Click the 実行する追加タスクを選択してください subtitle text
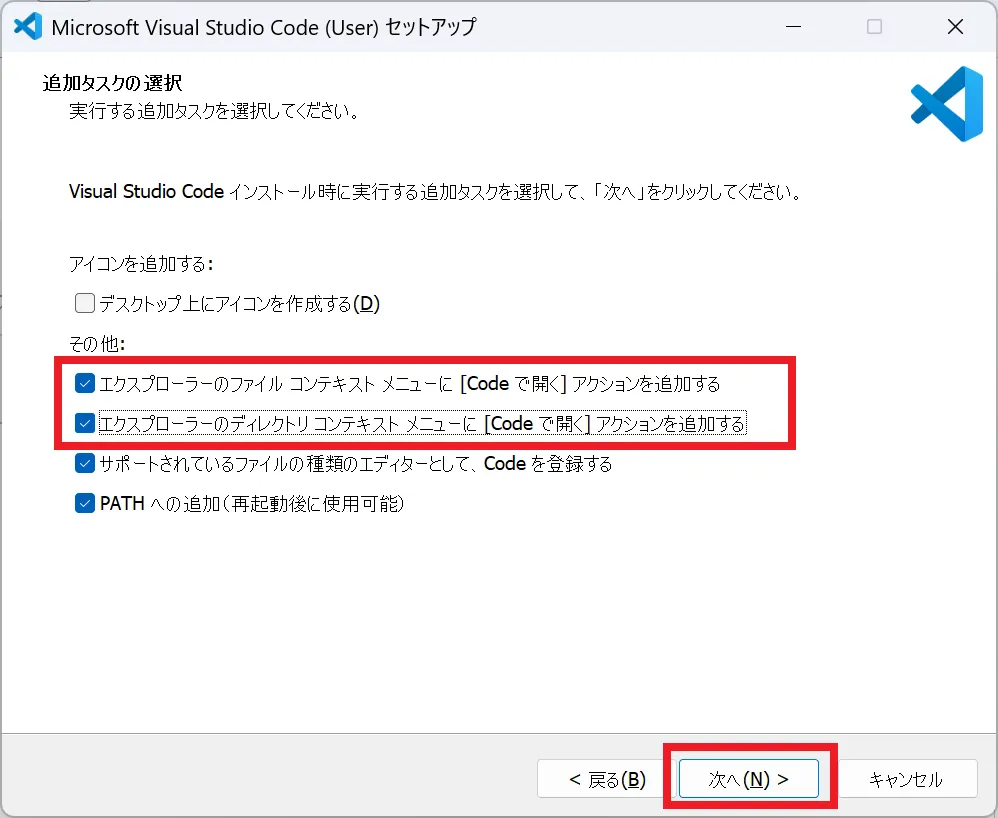 click(214, 110)
